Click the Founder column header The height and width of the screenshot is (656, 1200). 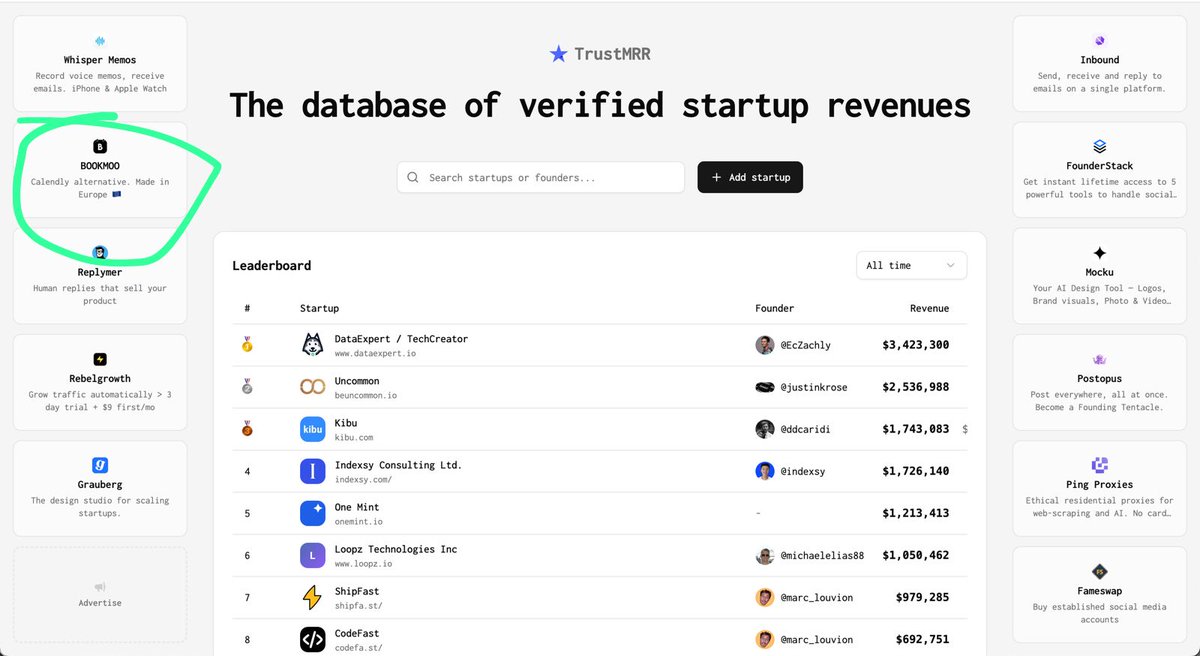coord(775,308)
